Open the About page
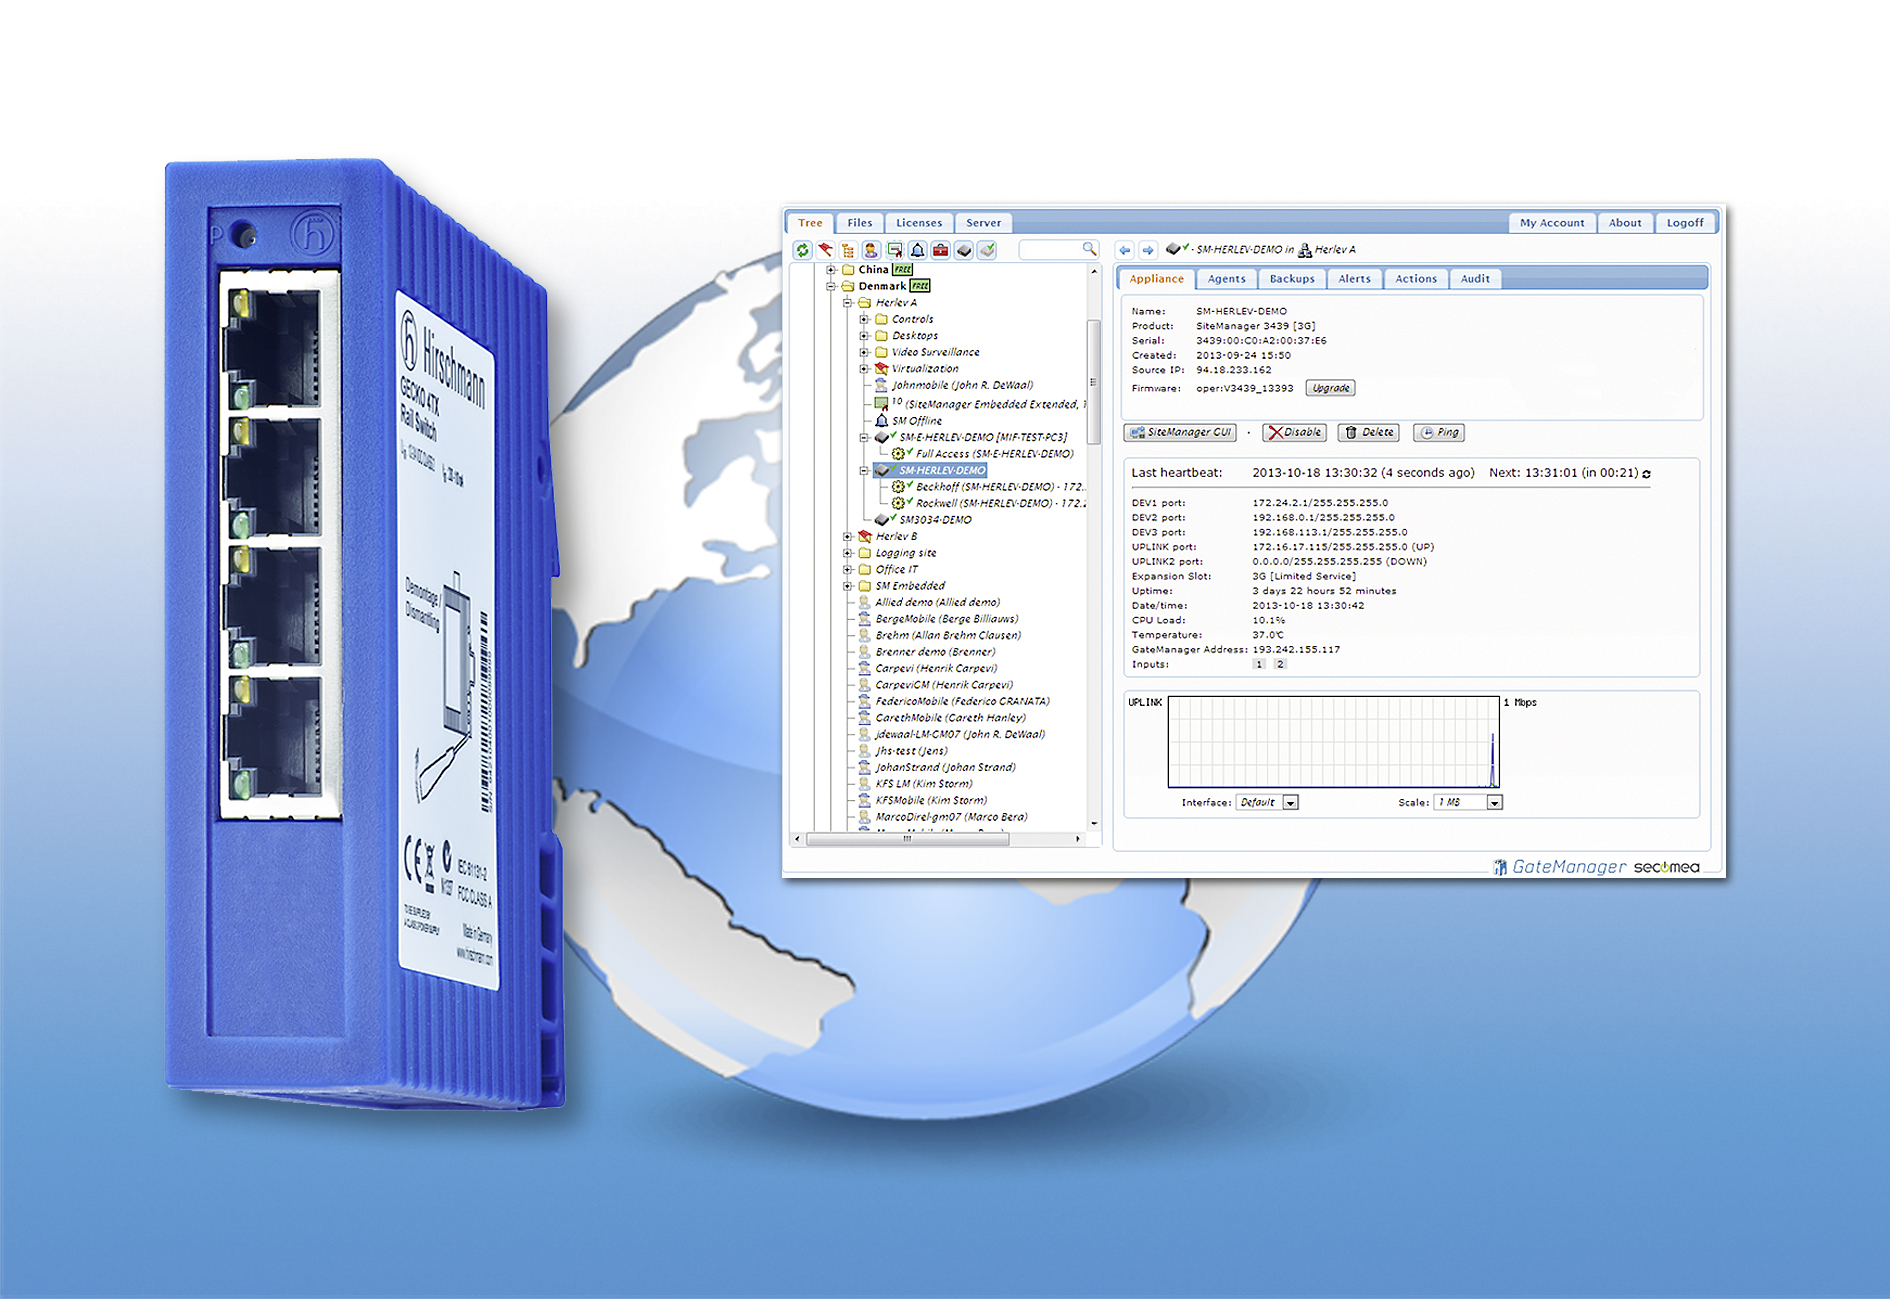 coord(1625,223)
